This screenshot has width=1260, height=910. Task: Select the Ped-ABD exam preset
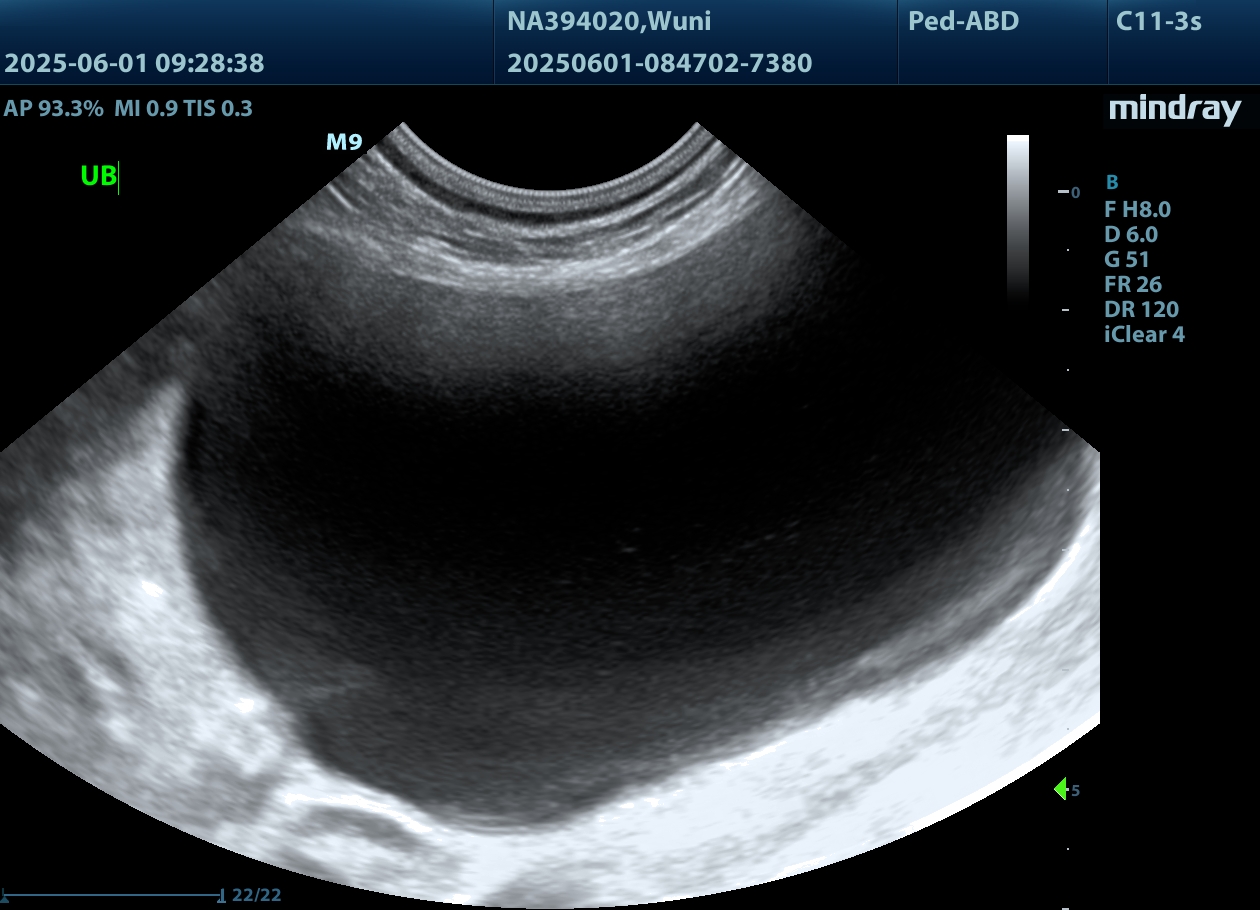tap(963, 21)
